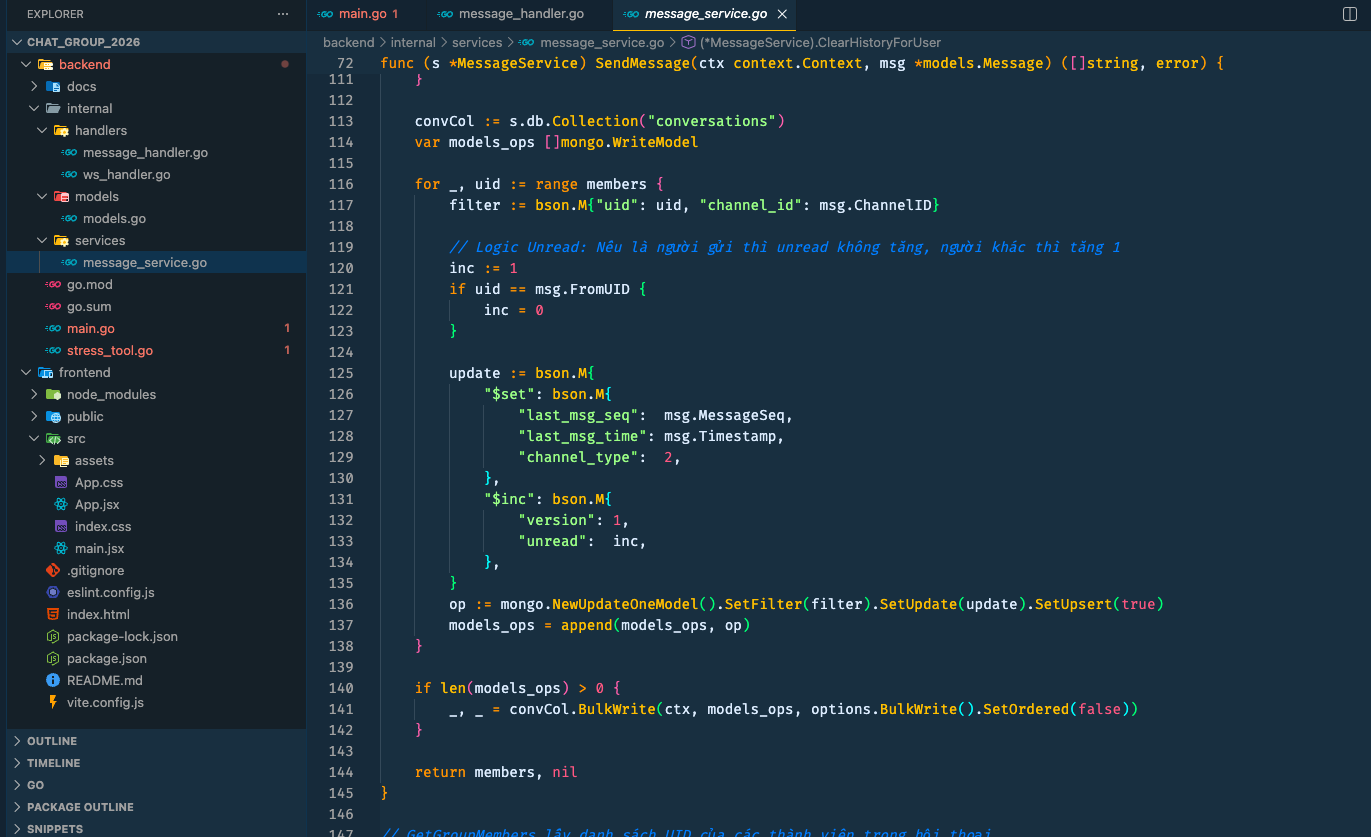The width and height of the screenshot is (1371, 837).
Task: Collapse CHAT_GROUP_2026 root folder
Action: coord(17,42)
